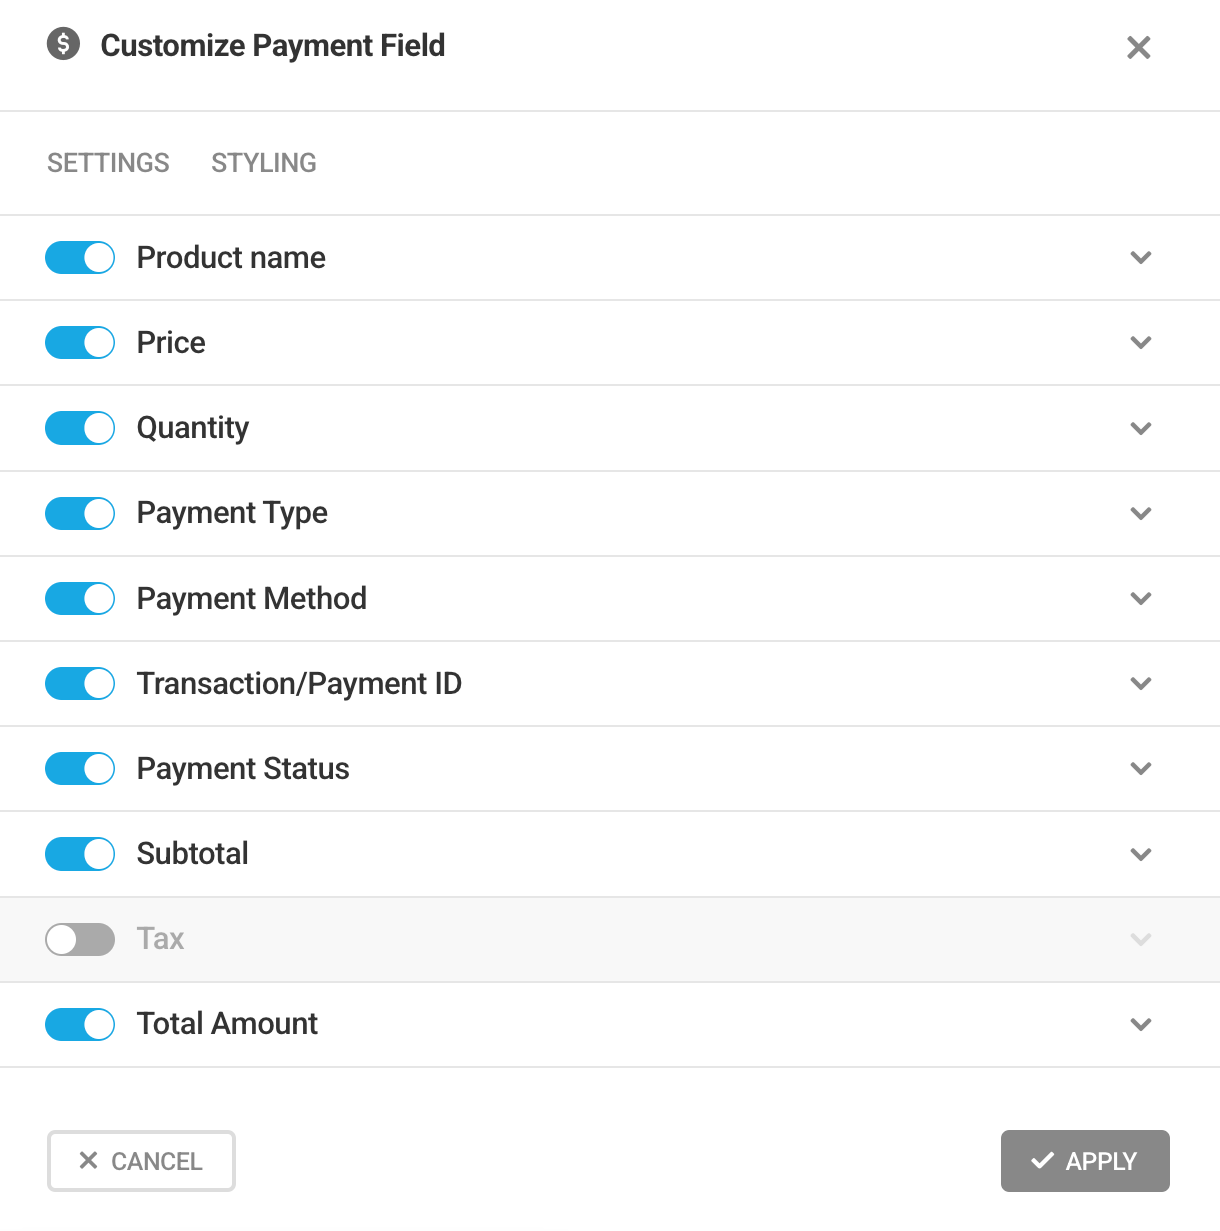This screenshot has width=1220, height=1231.
Task: Expand Payment Type row chevron
Action: click(x=1141, y=513)
